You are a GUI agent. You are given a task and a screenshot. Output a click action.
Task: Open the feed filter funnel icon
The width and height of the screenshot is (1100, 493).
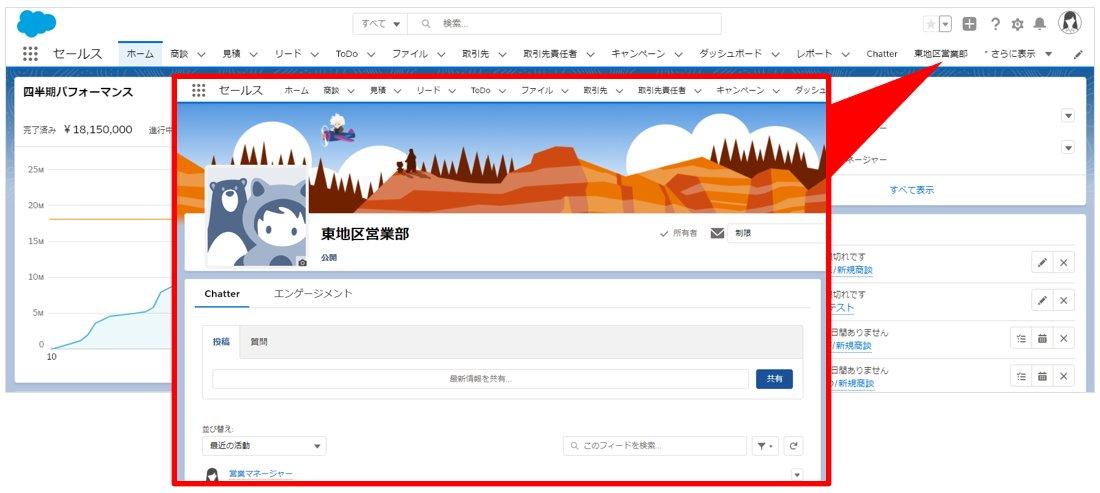[x=765, y=446]
